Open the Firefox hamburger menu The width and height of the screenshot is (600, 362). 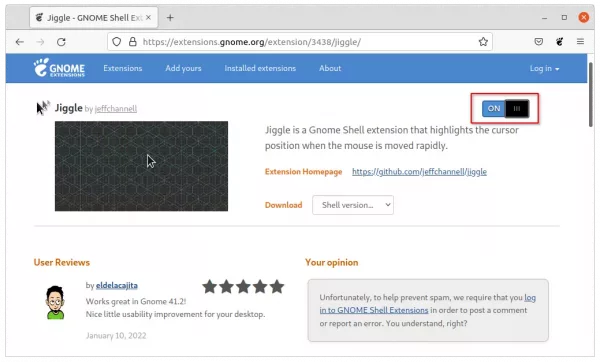(x=580, y=42)
